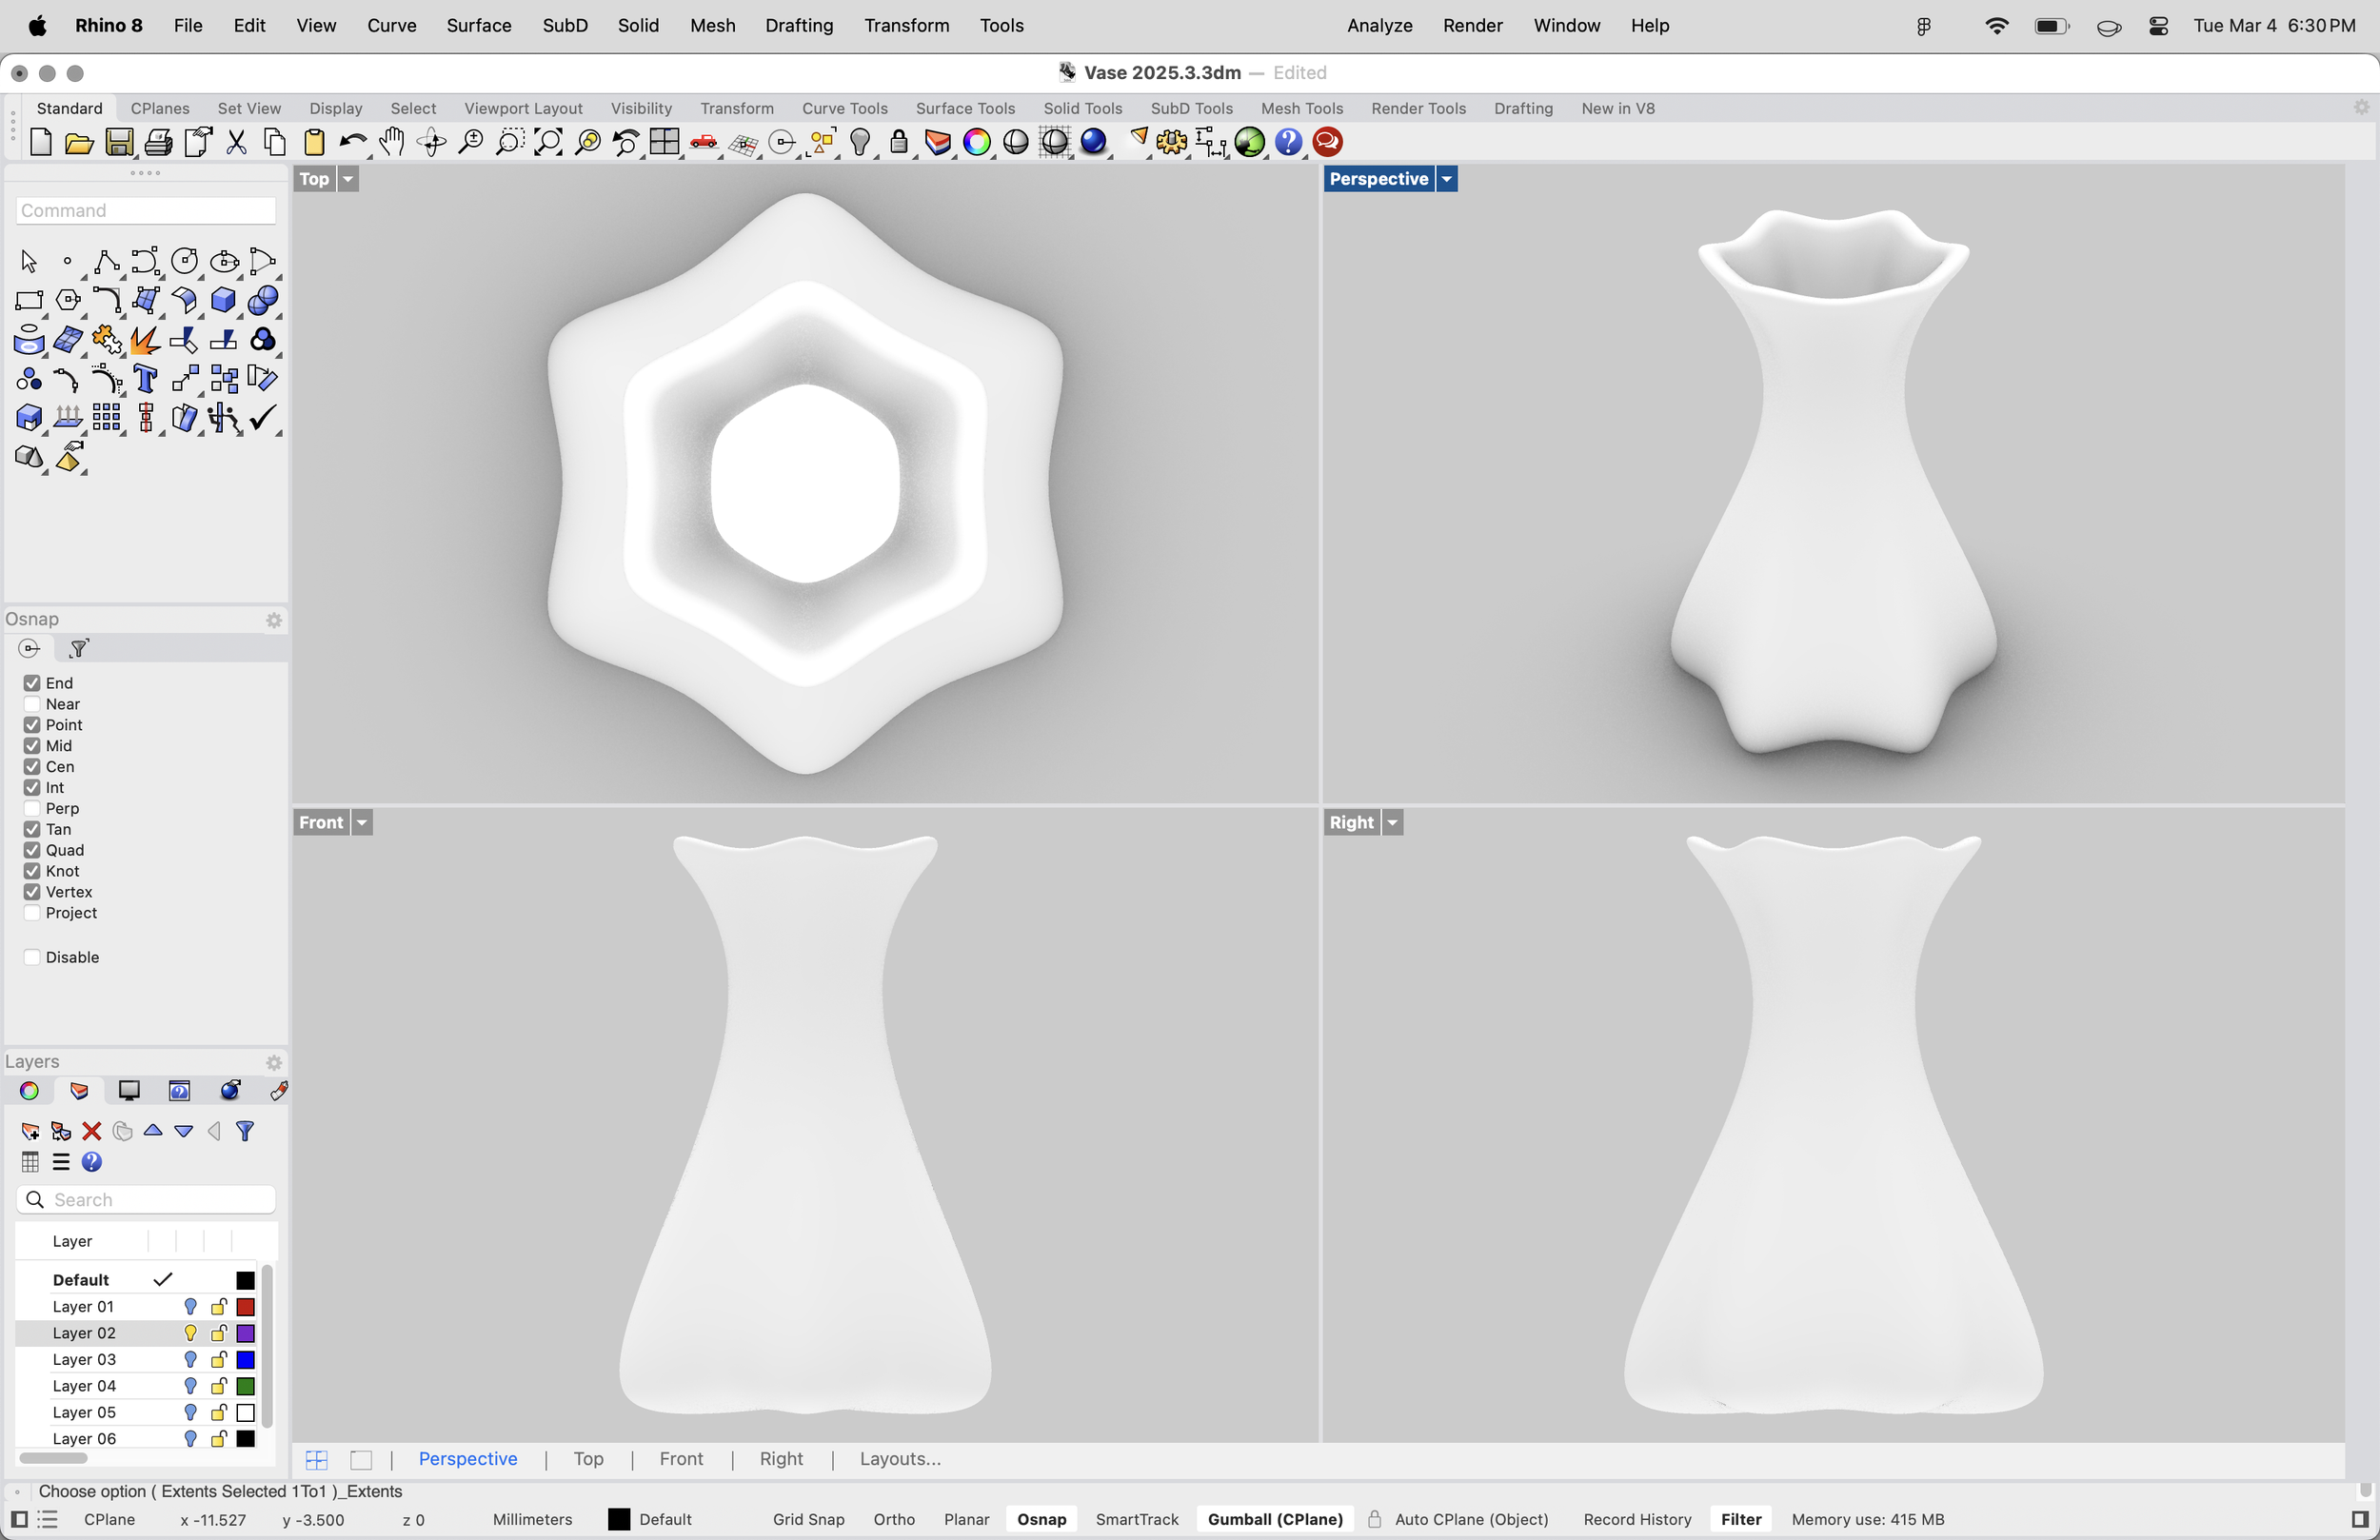Click the Text object tool
The image size is (2380, 1540).
pos(145,379)
